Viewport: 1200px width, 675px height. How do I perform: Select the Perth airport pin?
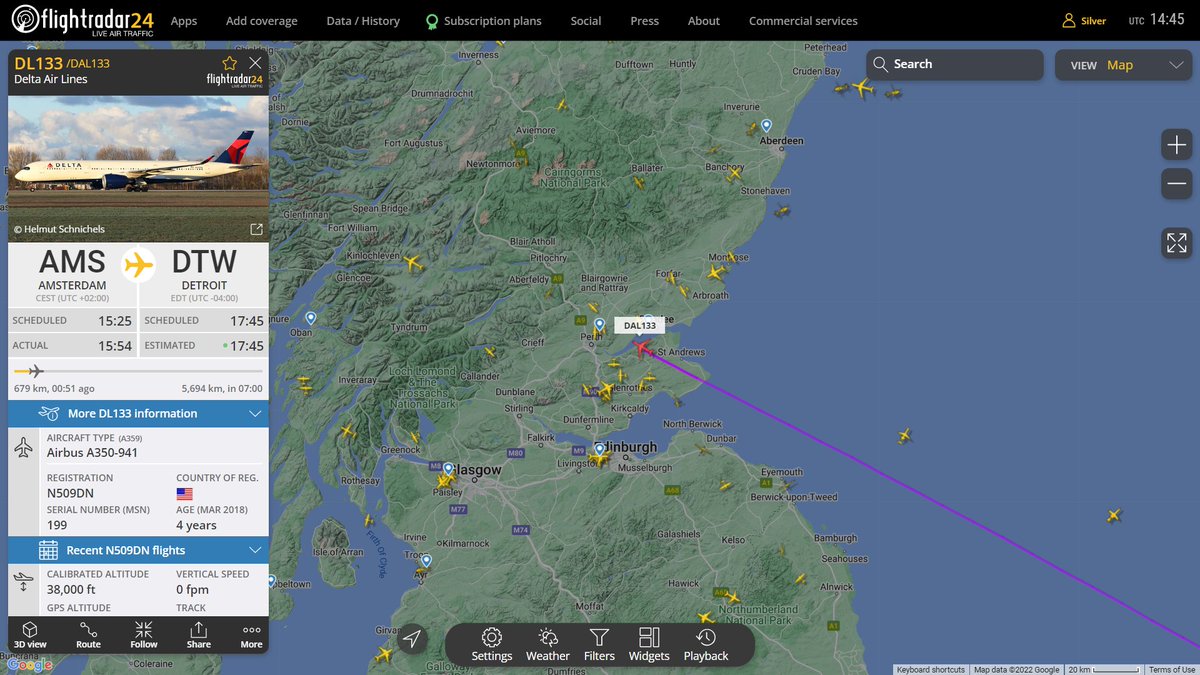tap(599, 325)
